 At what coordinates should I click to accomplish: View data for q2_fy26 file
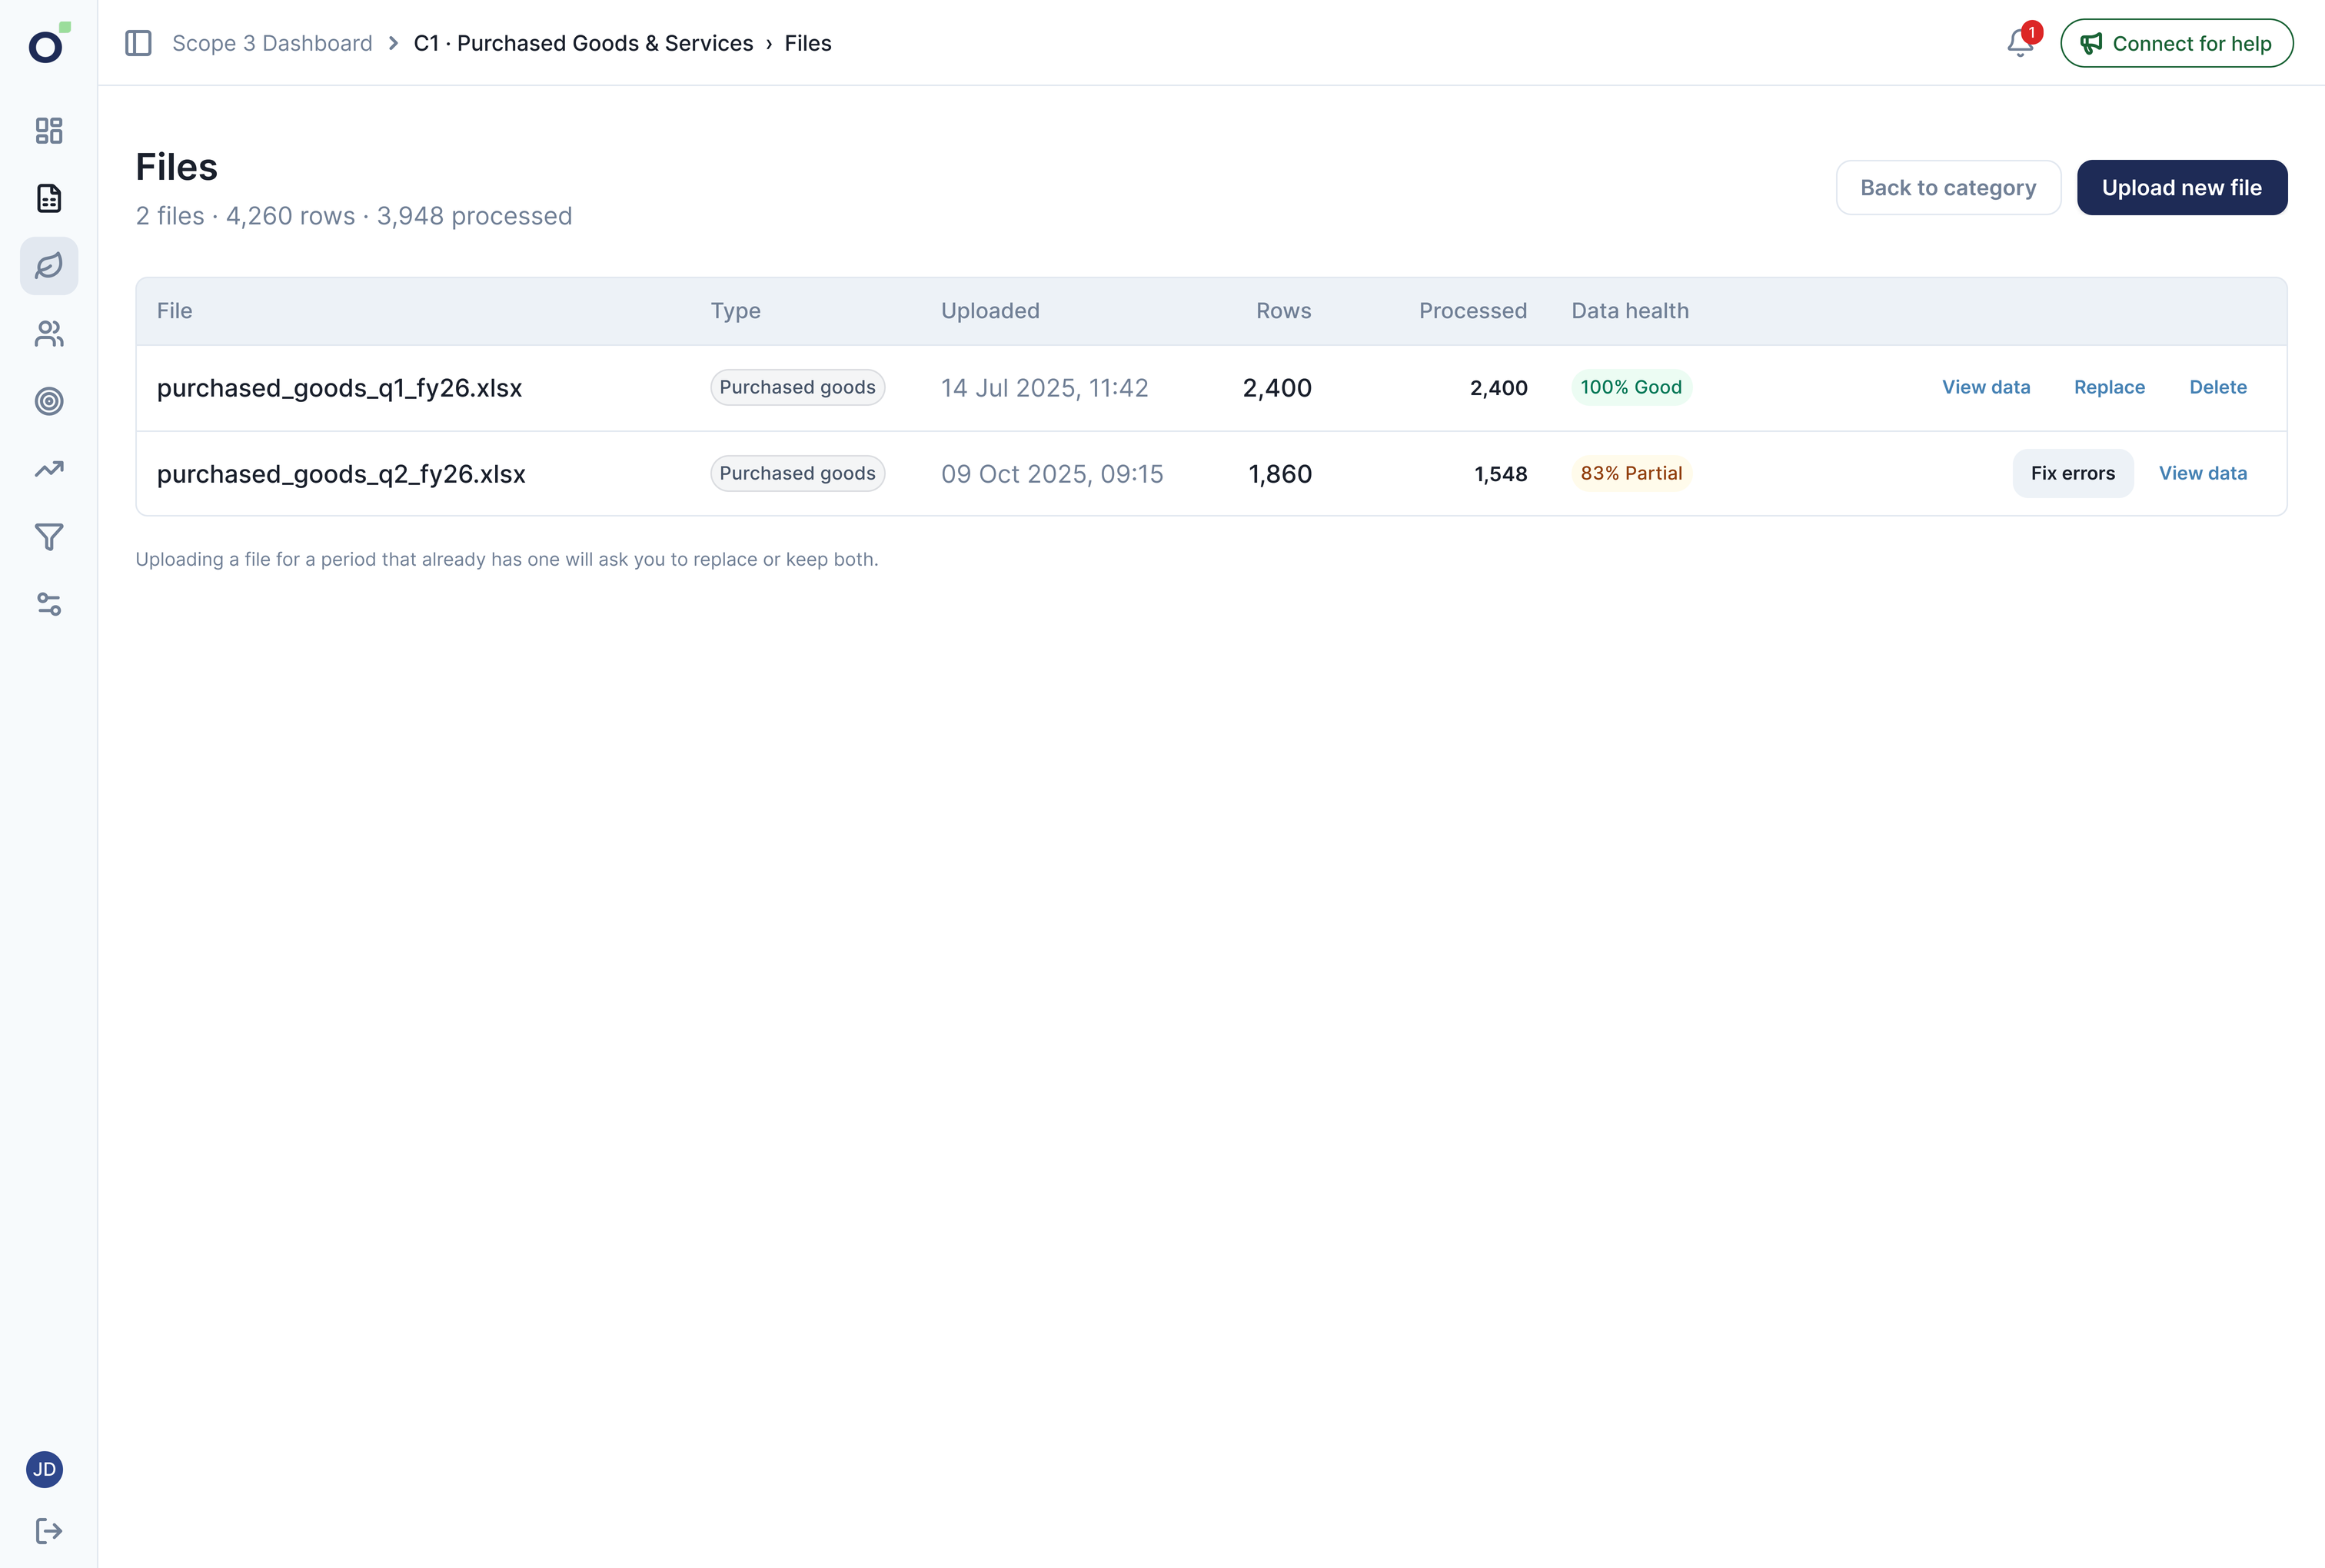point(2202,473)
